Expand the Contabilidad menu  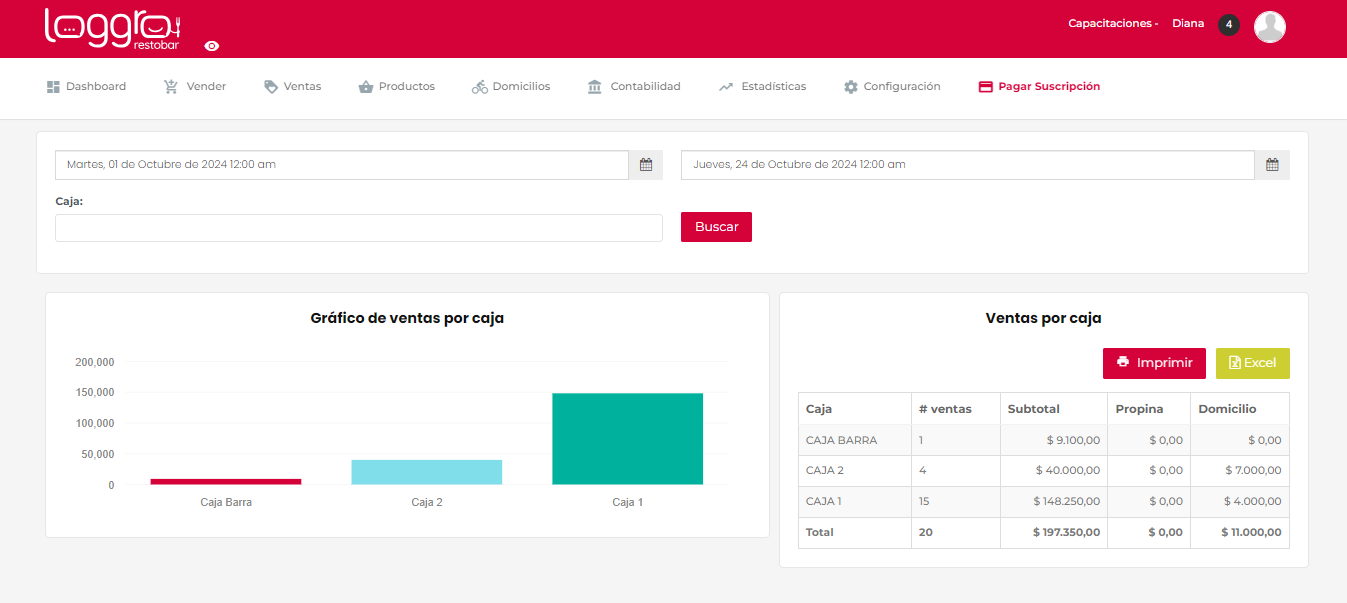click(x=634, y=87)
